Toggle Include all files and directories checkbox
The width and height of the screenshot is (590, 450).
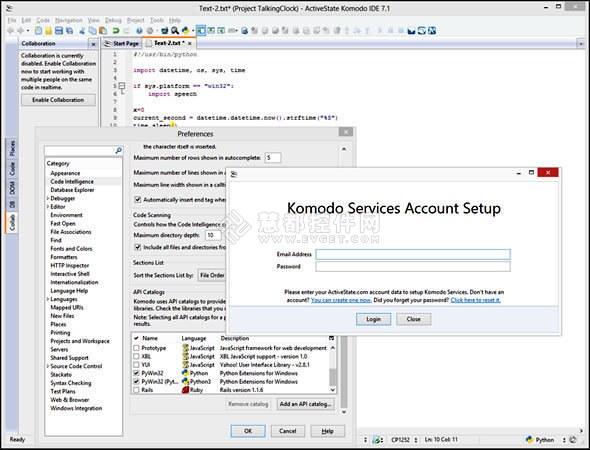tap(138, 247)
